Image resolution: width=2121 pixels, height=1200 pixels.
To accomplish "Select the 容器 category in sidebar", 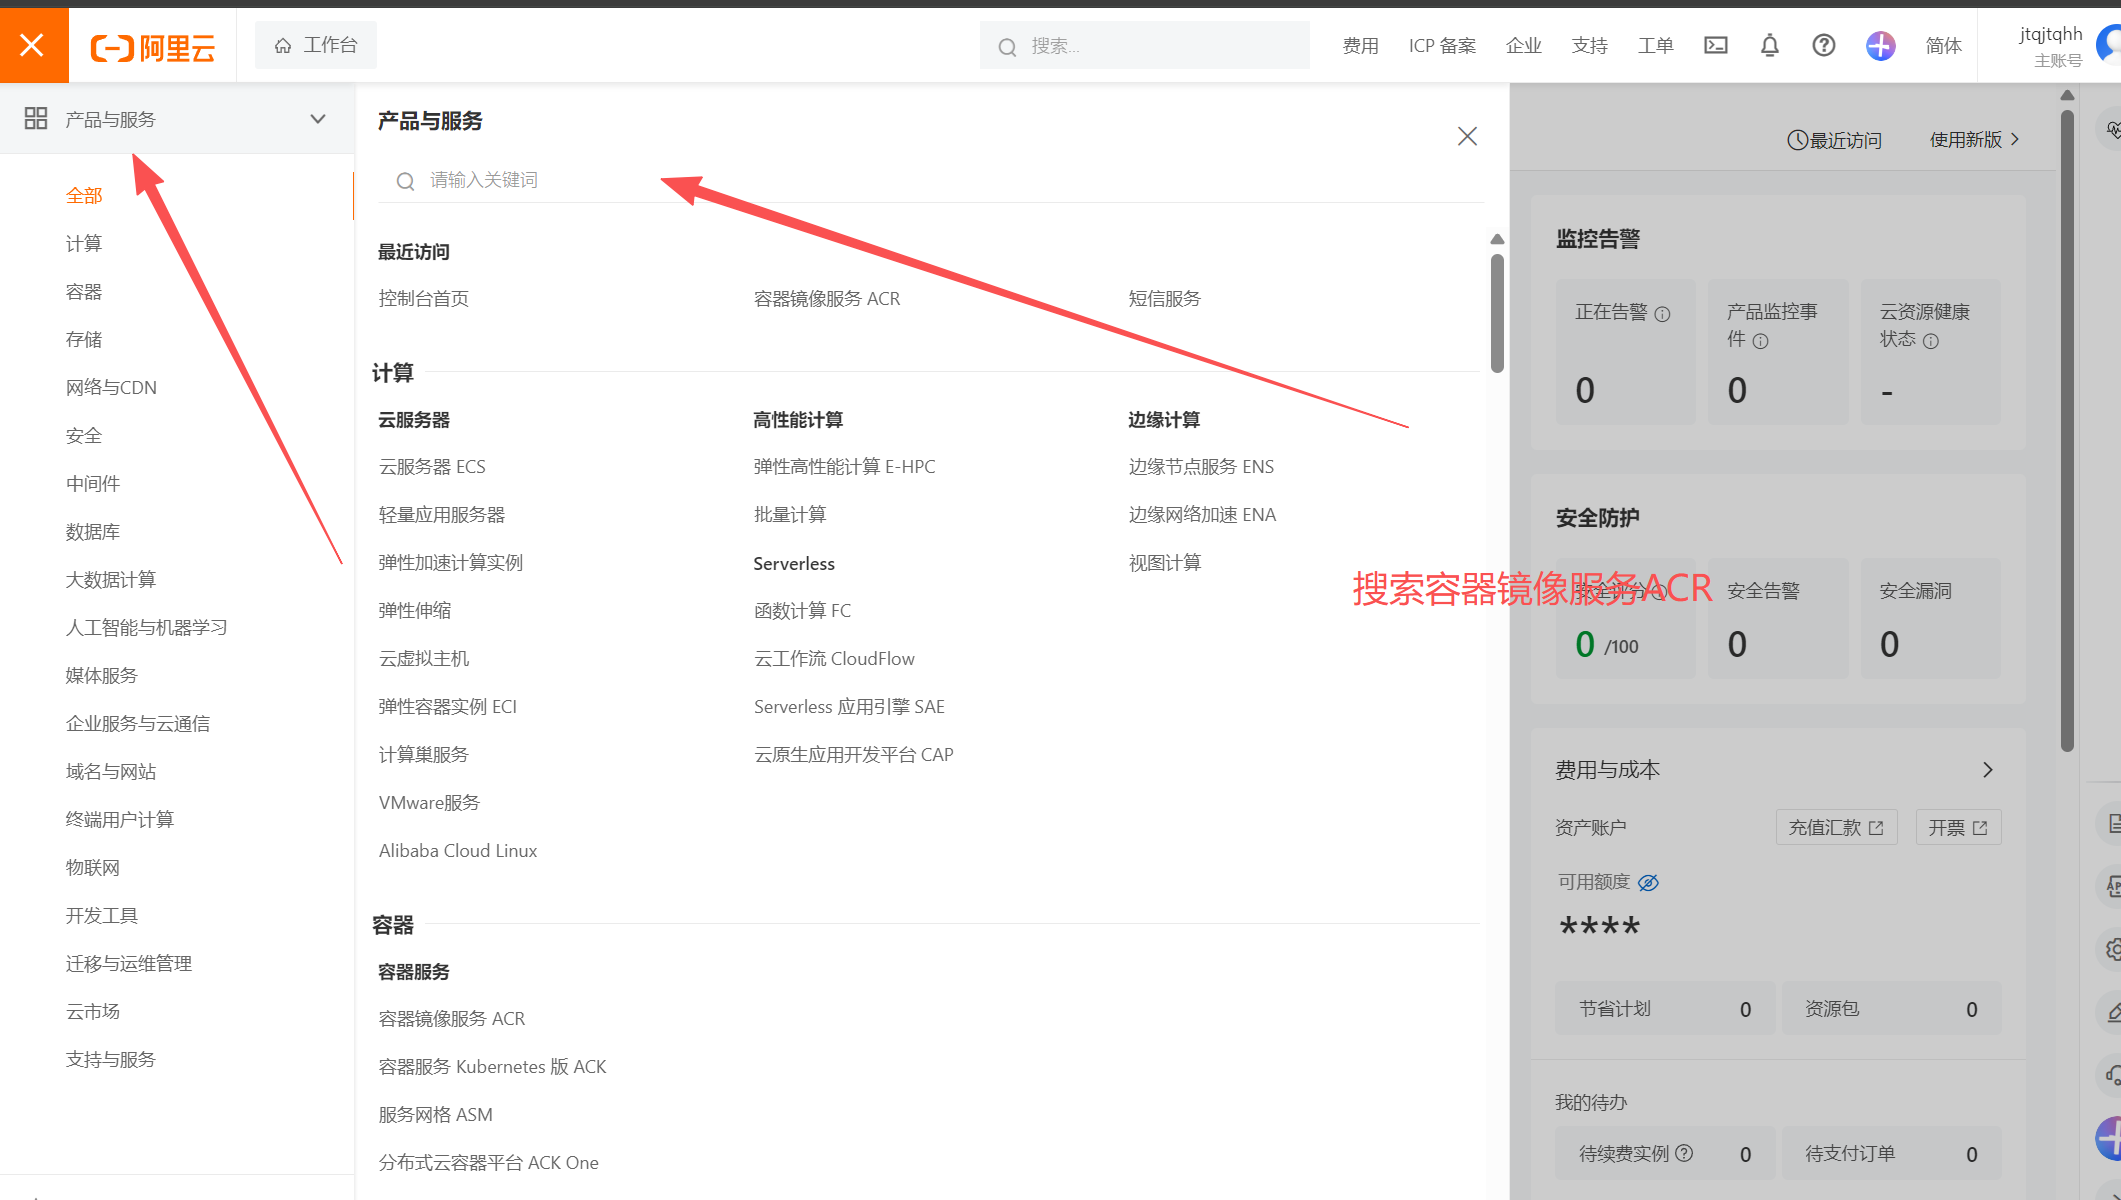I will click(84, 292).
